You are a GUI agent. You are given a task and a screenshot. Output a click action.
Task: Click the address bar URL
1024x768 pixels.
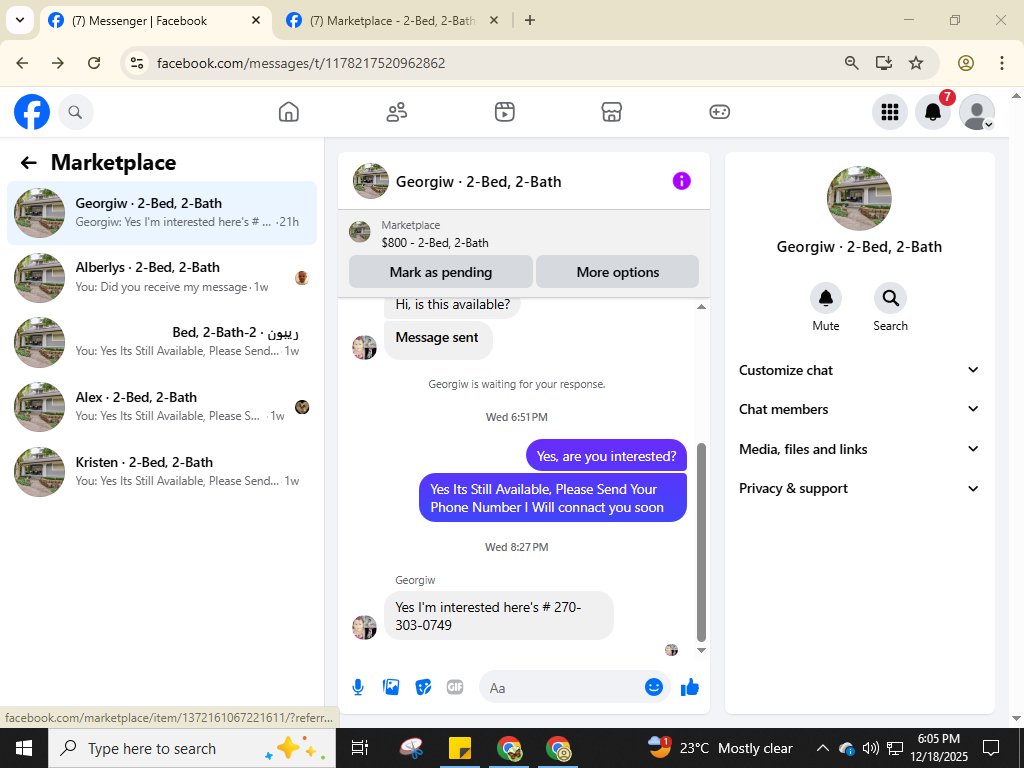click(x=301, y=63)
